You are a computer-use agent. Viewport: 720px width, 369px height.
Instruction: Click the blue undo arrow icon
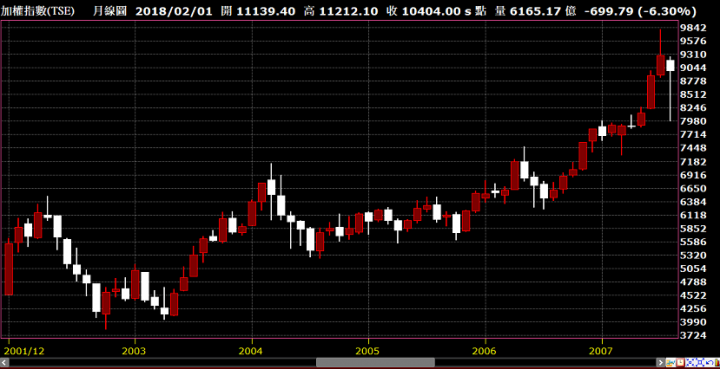coord(709,362)
